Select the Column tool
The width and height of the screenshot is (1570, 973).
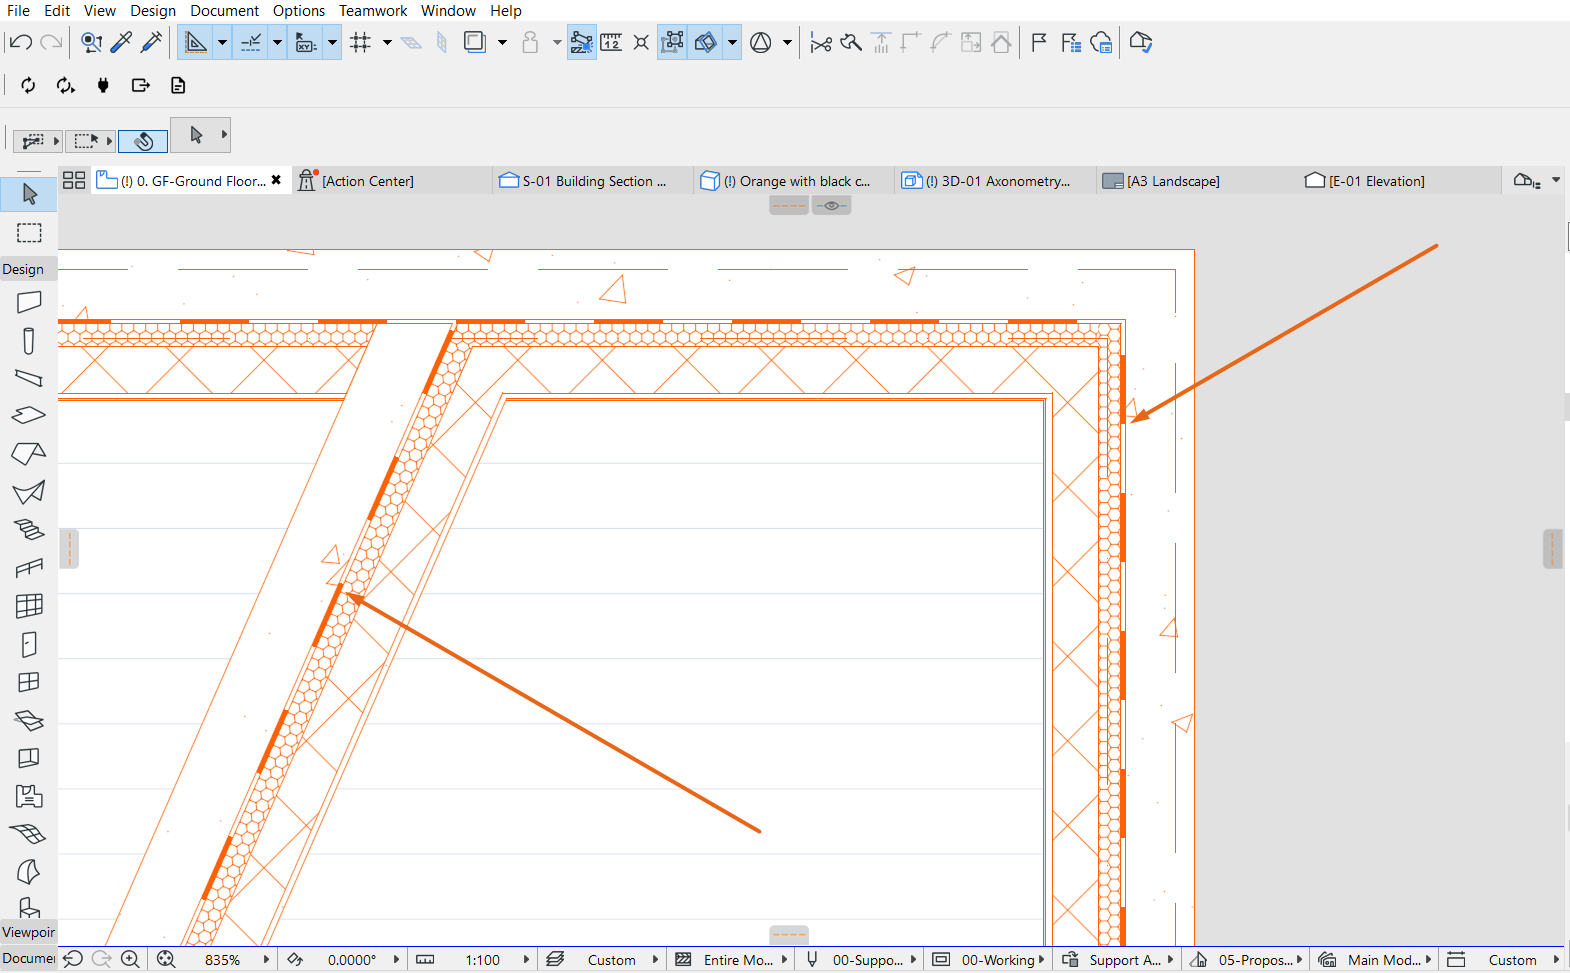coord(29,341)
